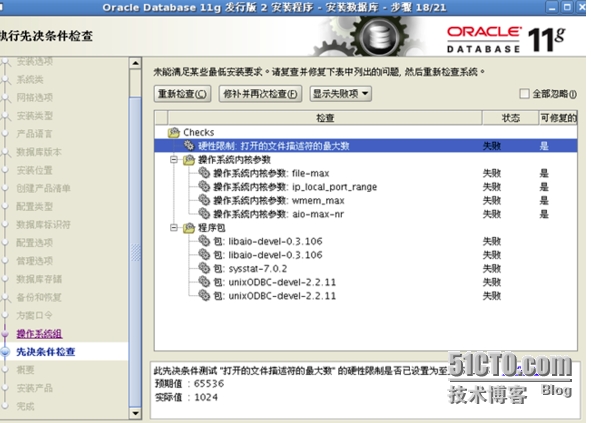Click gear icon beside ip_local_port_range parameter
Screen dimensions: 591x423
click(204, 187)
